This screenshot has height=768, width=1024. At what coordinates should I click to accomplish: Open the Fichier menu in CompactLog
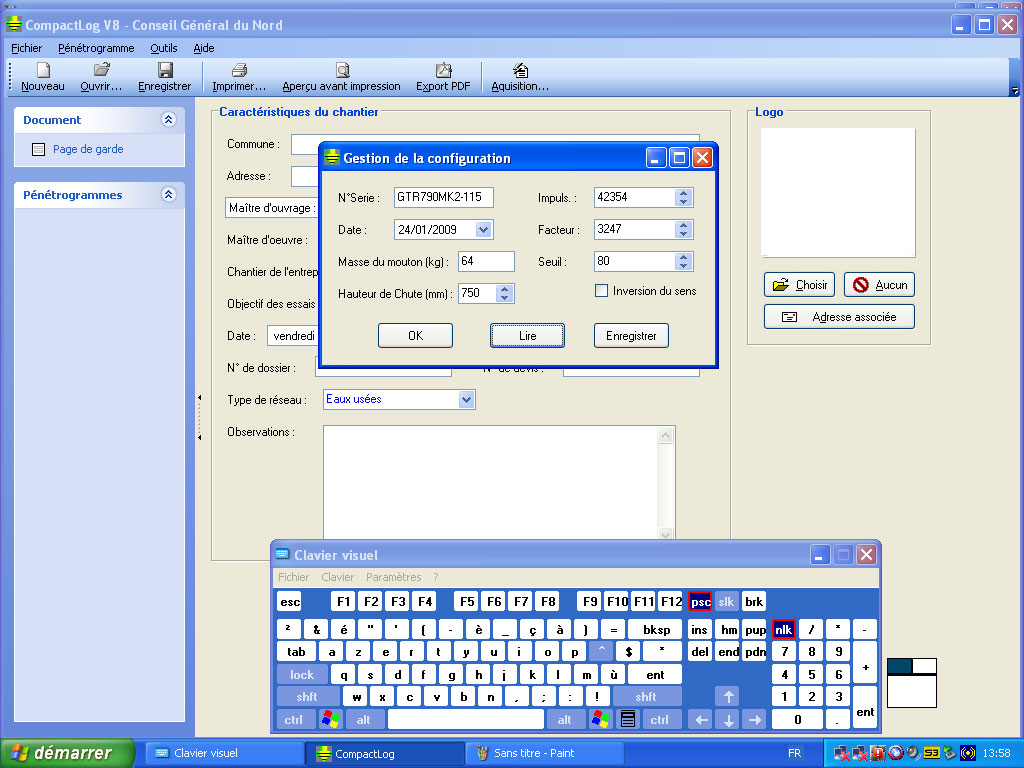[27, 48]
